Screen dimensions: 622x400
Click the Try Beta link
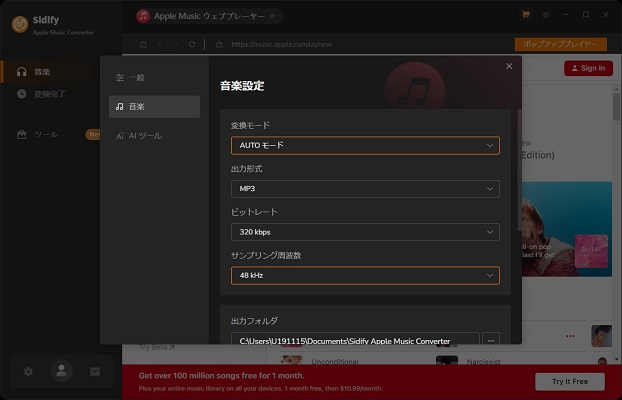click(x=157, y=347)
